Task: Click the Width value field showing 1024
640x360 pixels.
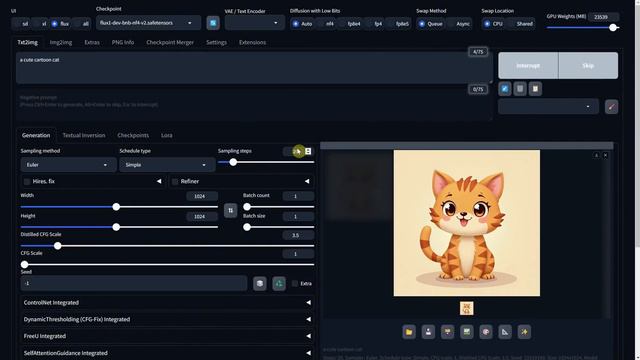Action: click(202, 196)
